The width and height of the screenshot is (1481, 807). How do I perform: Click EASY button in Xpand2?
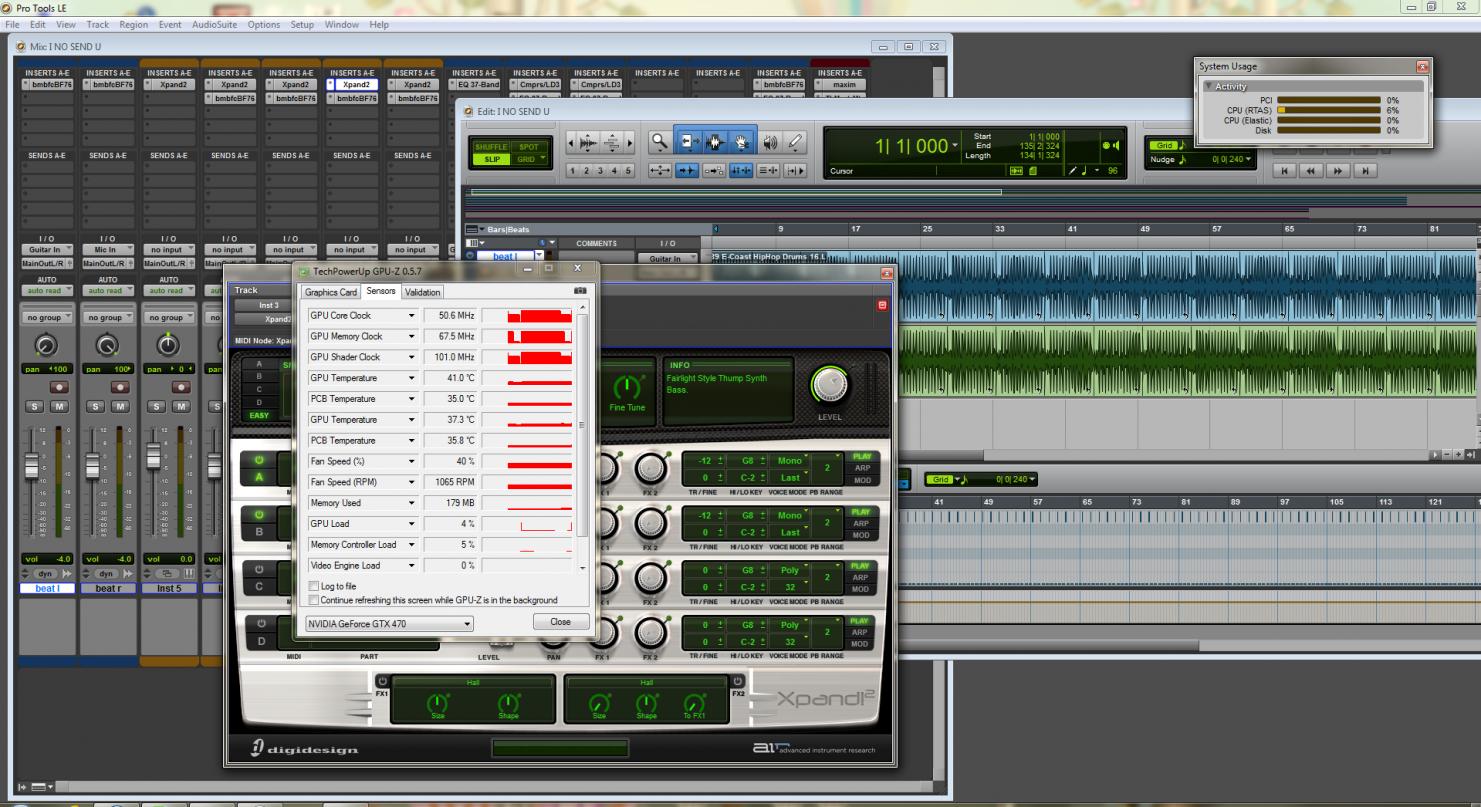pos(260,414)
